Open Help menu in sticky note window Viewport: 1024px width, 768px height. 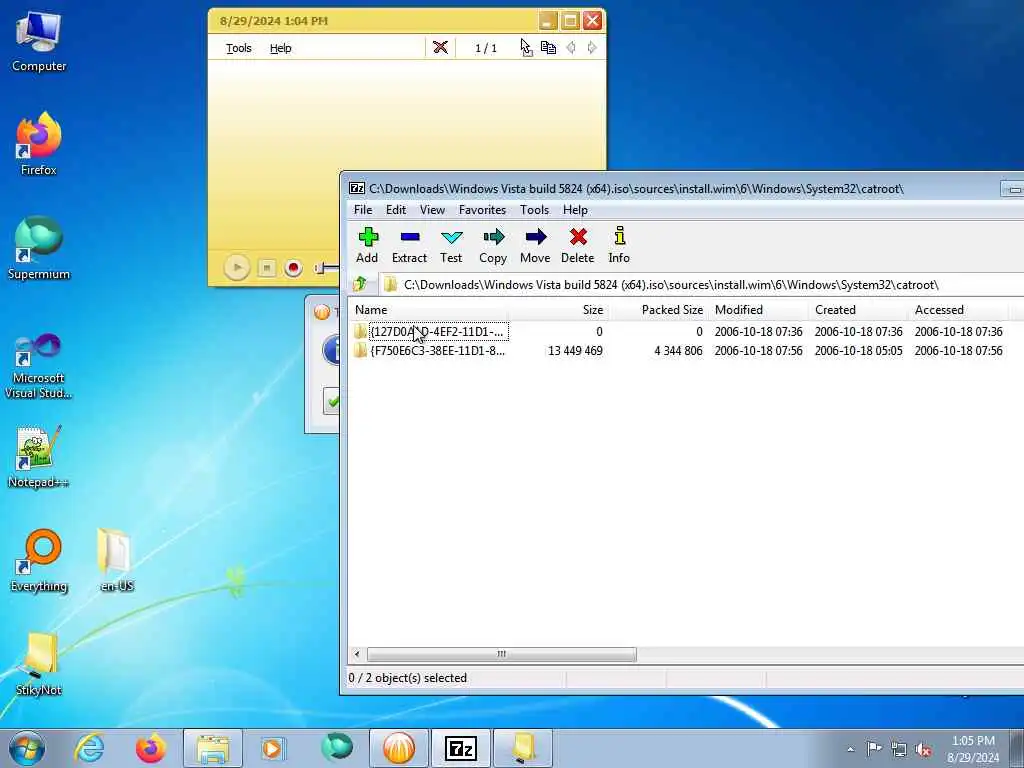pos(281,48)
